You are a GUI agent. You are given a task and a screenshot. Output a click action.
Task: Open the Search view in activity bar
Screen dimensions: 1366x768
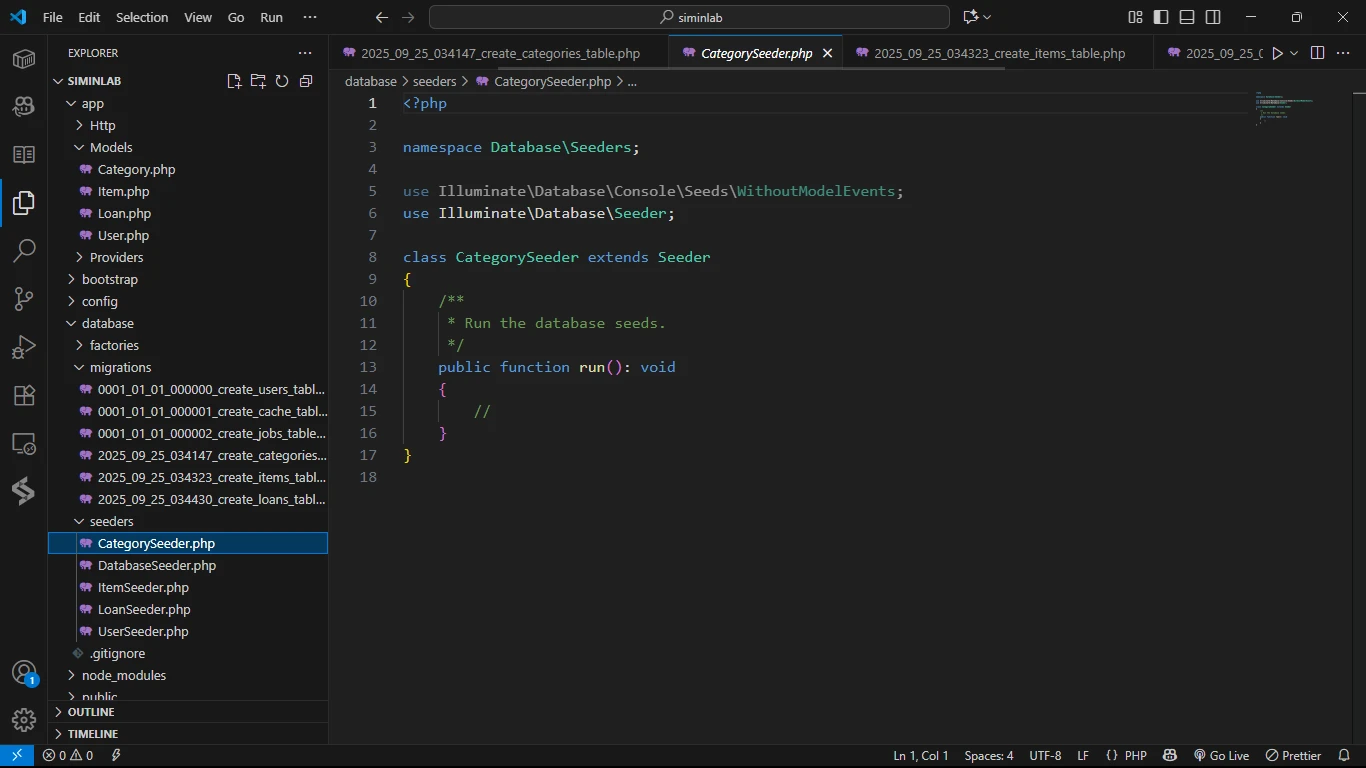pos(24,250)
